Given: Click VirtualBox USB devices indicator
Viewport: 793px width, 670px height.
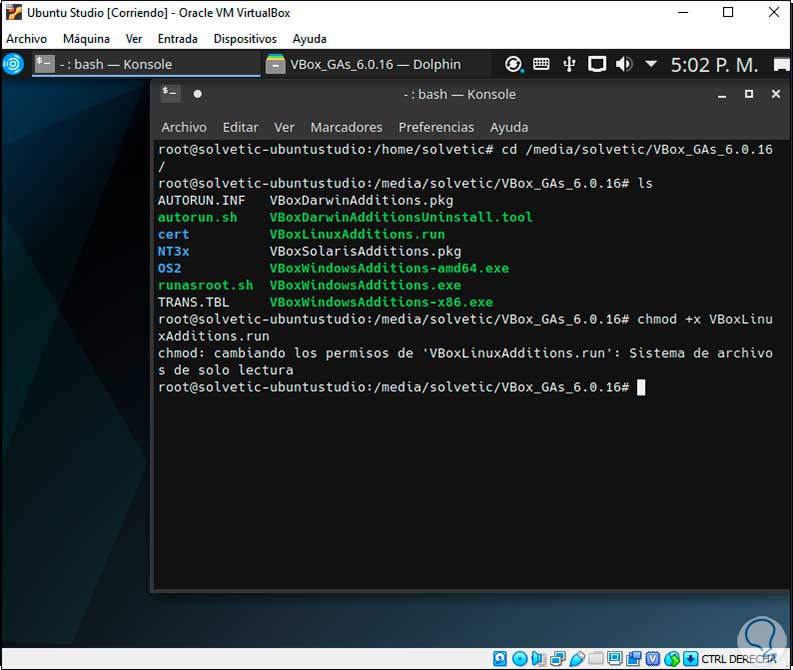Looking at the screenshot, I should [577, 658].
